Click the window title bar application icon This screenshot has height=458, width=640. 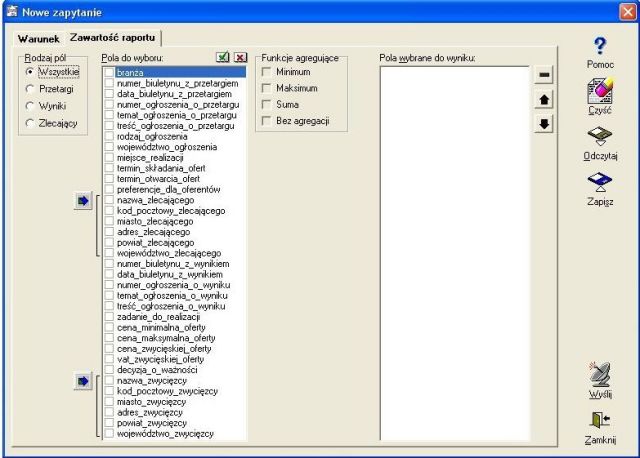(x=12, y=11)
